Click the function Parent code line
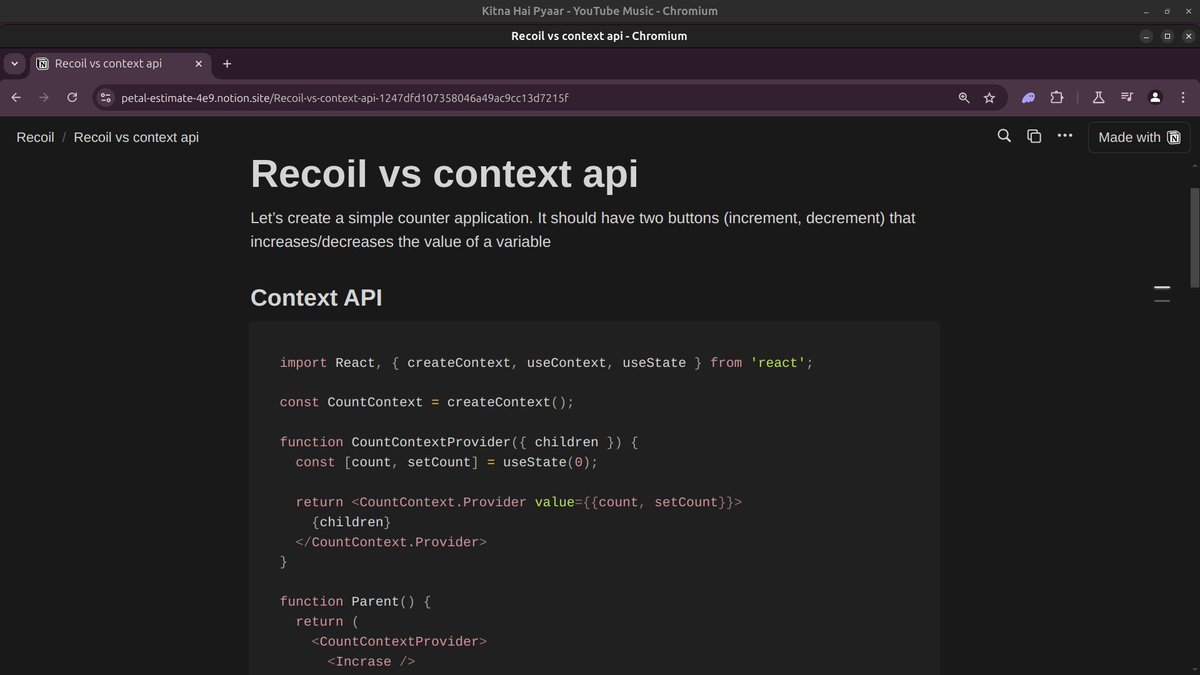 pos(355,602)
